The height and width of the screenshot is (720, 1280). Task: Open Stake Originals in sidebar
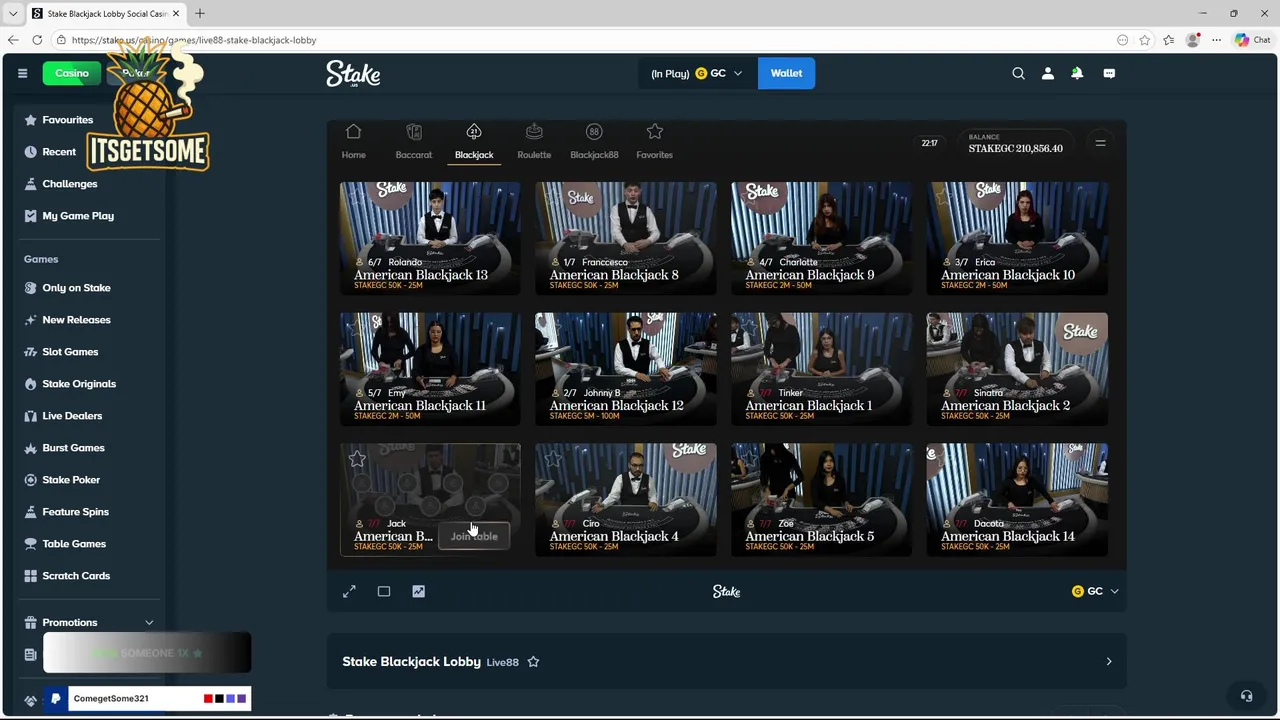pos(79,384)
